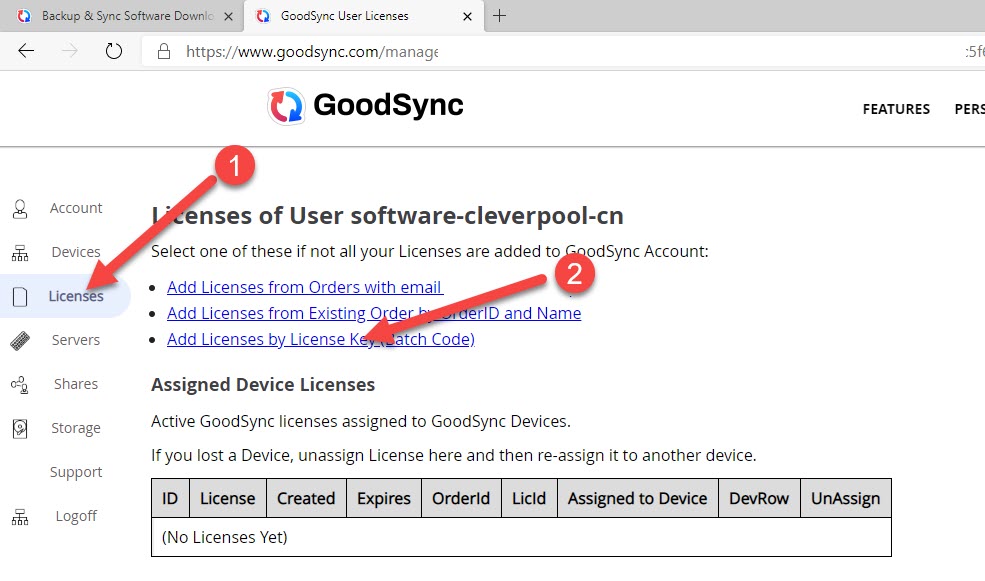Click the address bar padlock icon

(x=164, y=52)
